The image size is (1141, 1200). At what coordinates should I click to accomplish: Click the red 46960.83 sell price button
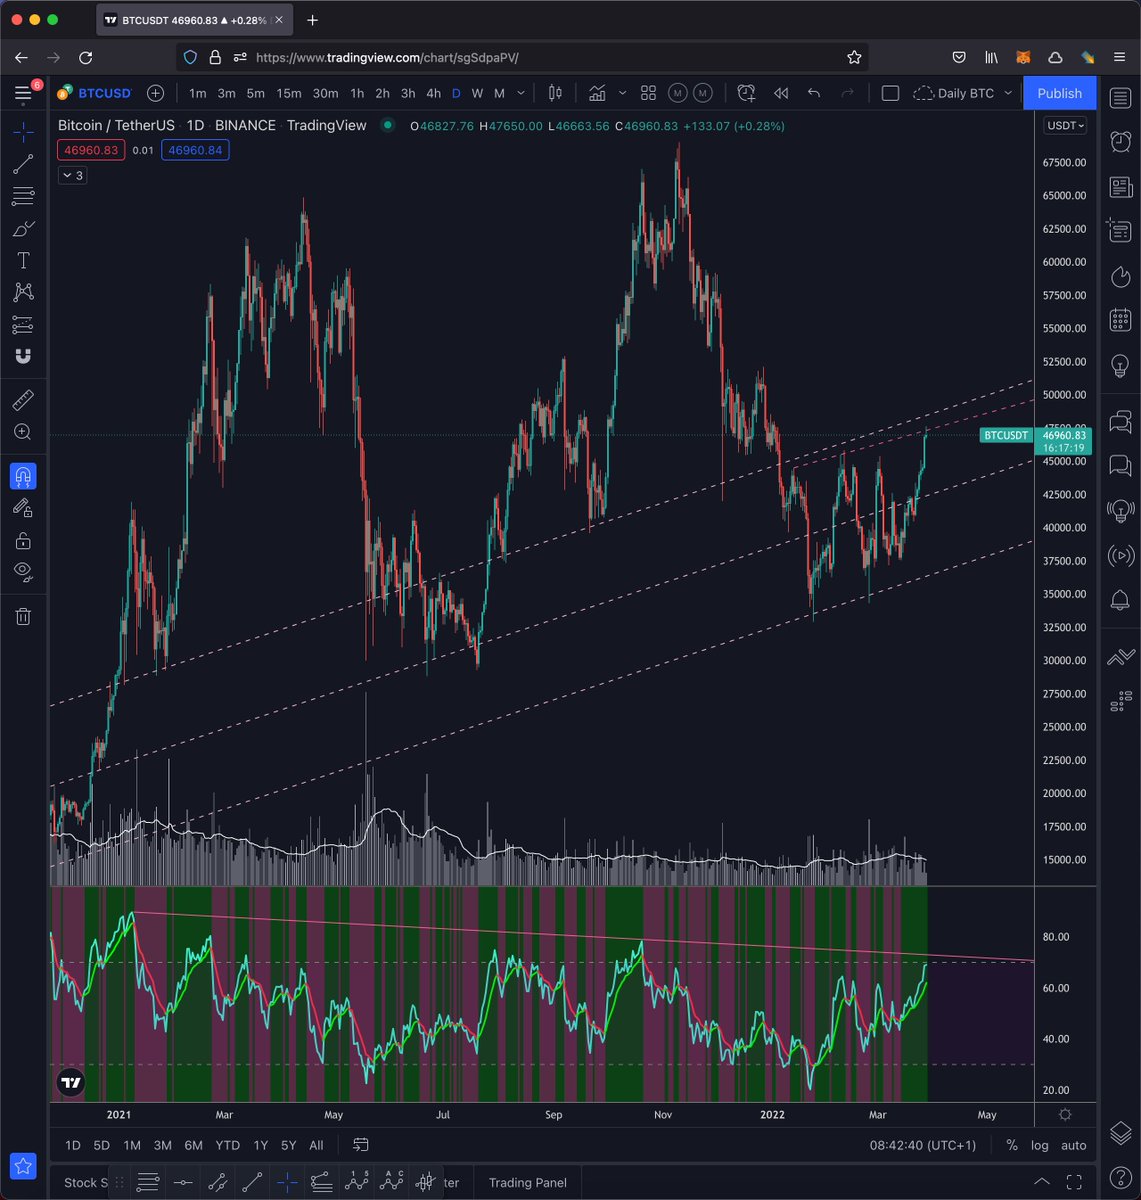90,150
